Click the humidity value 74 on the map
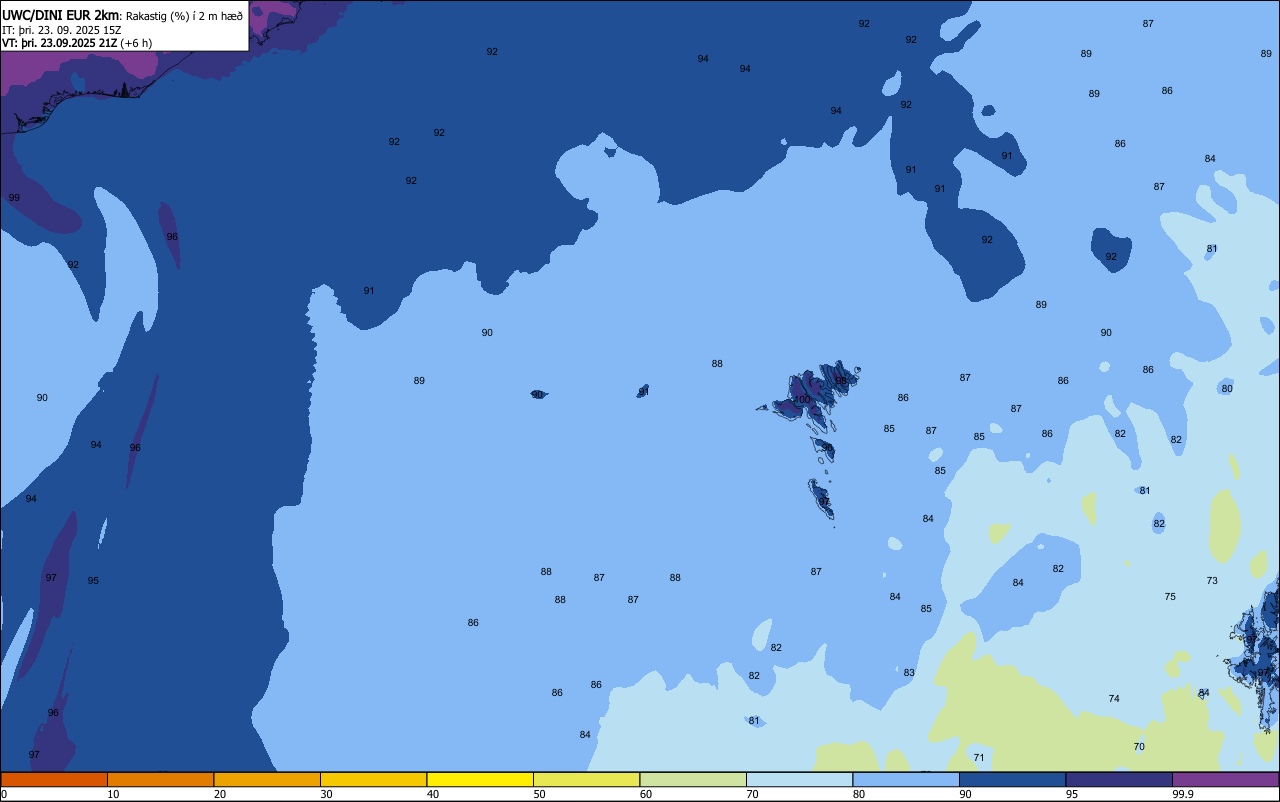Viewport: 1280px width, 802px height. coord(1114,699)
